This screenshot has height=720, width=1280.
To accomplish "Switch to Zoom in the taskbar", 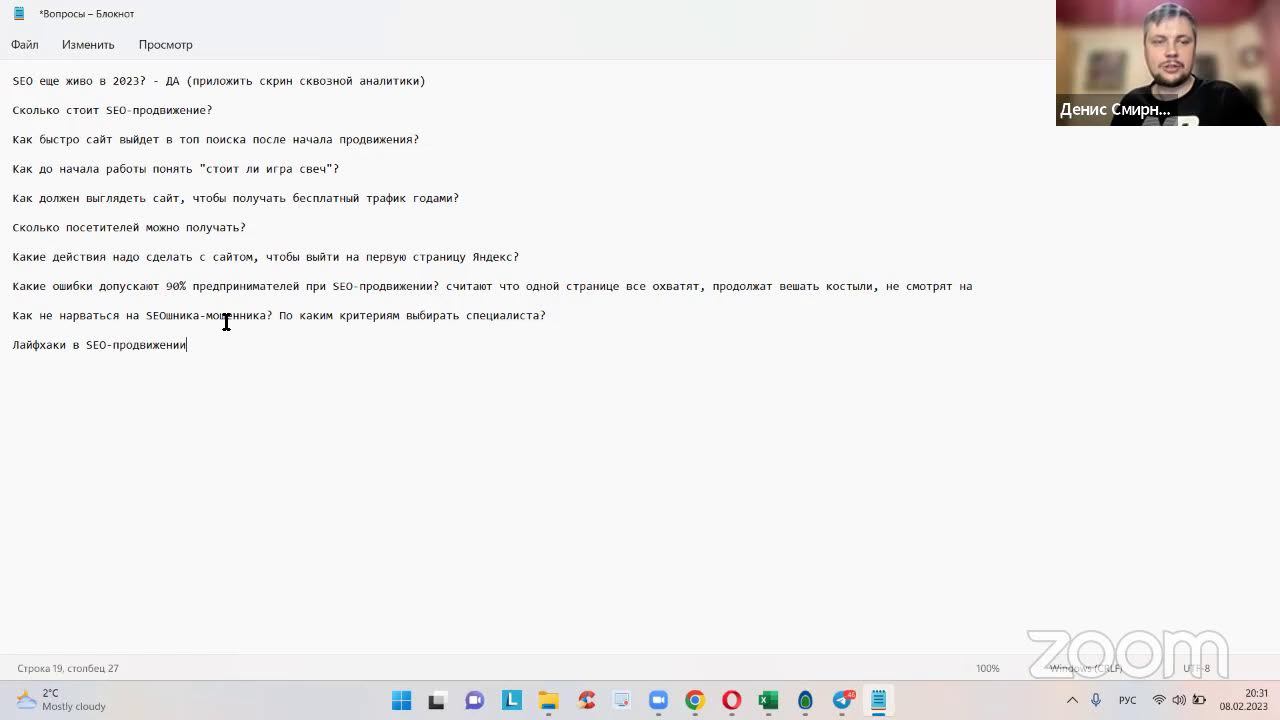I will click(658, 701).
